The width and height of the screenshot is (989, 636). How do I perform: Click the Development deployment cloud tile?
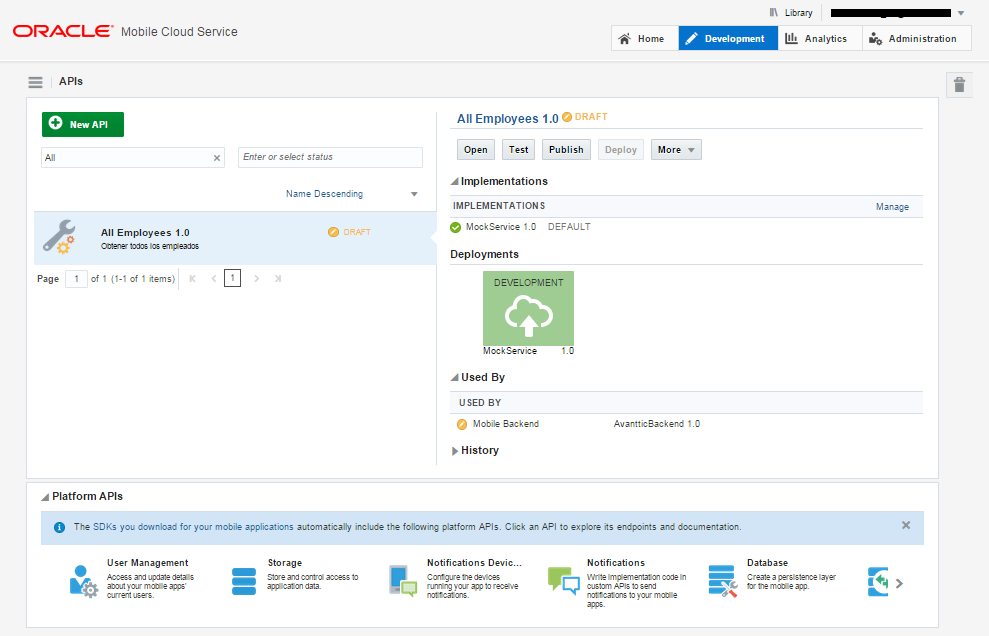(529, 308)
